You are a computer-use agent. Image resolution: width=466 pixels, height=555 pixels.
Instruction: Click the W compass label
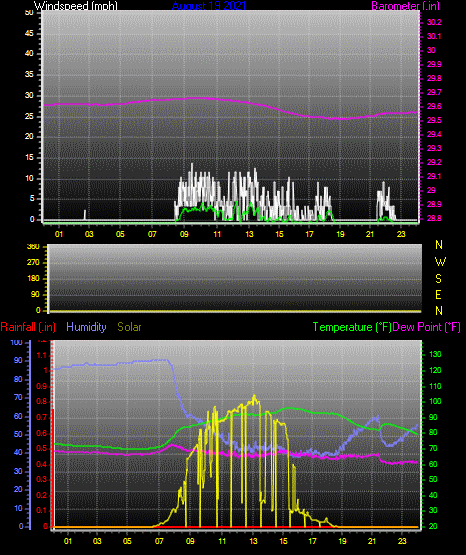click(440, 262)
